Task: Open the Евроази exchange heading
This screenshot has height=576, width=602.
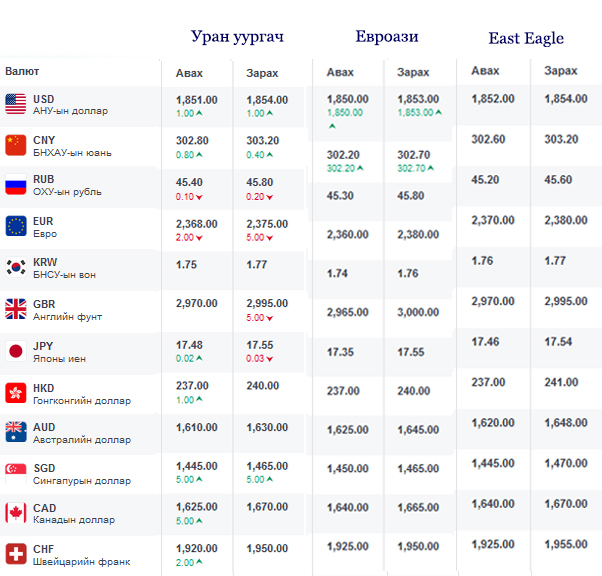Action: tap(387, 37)
